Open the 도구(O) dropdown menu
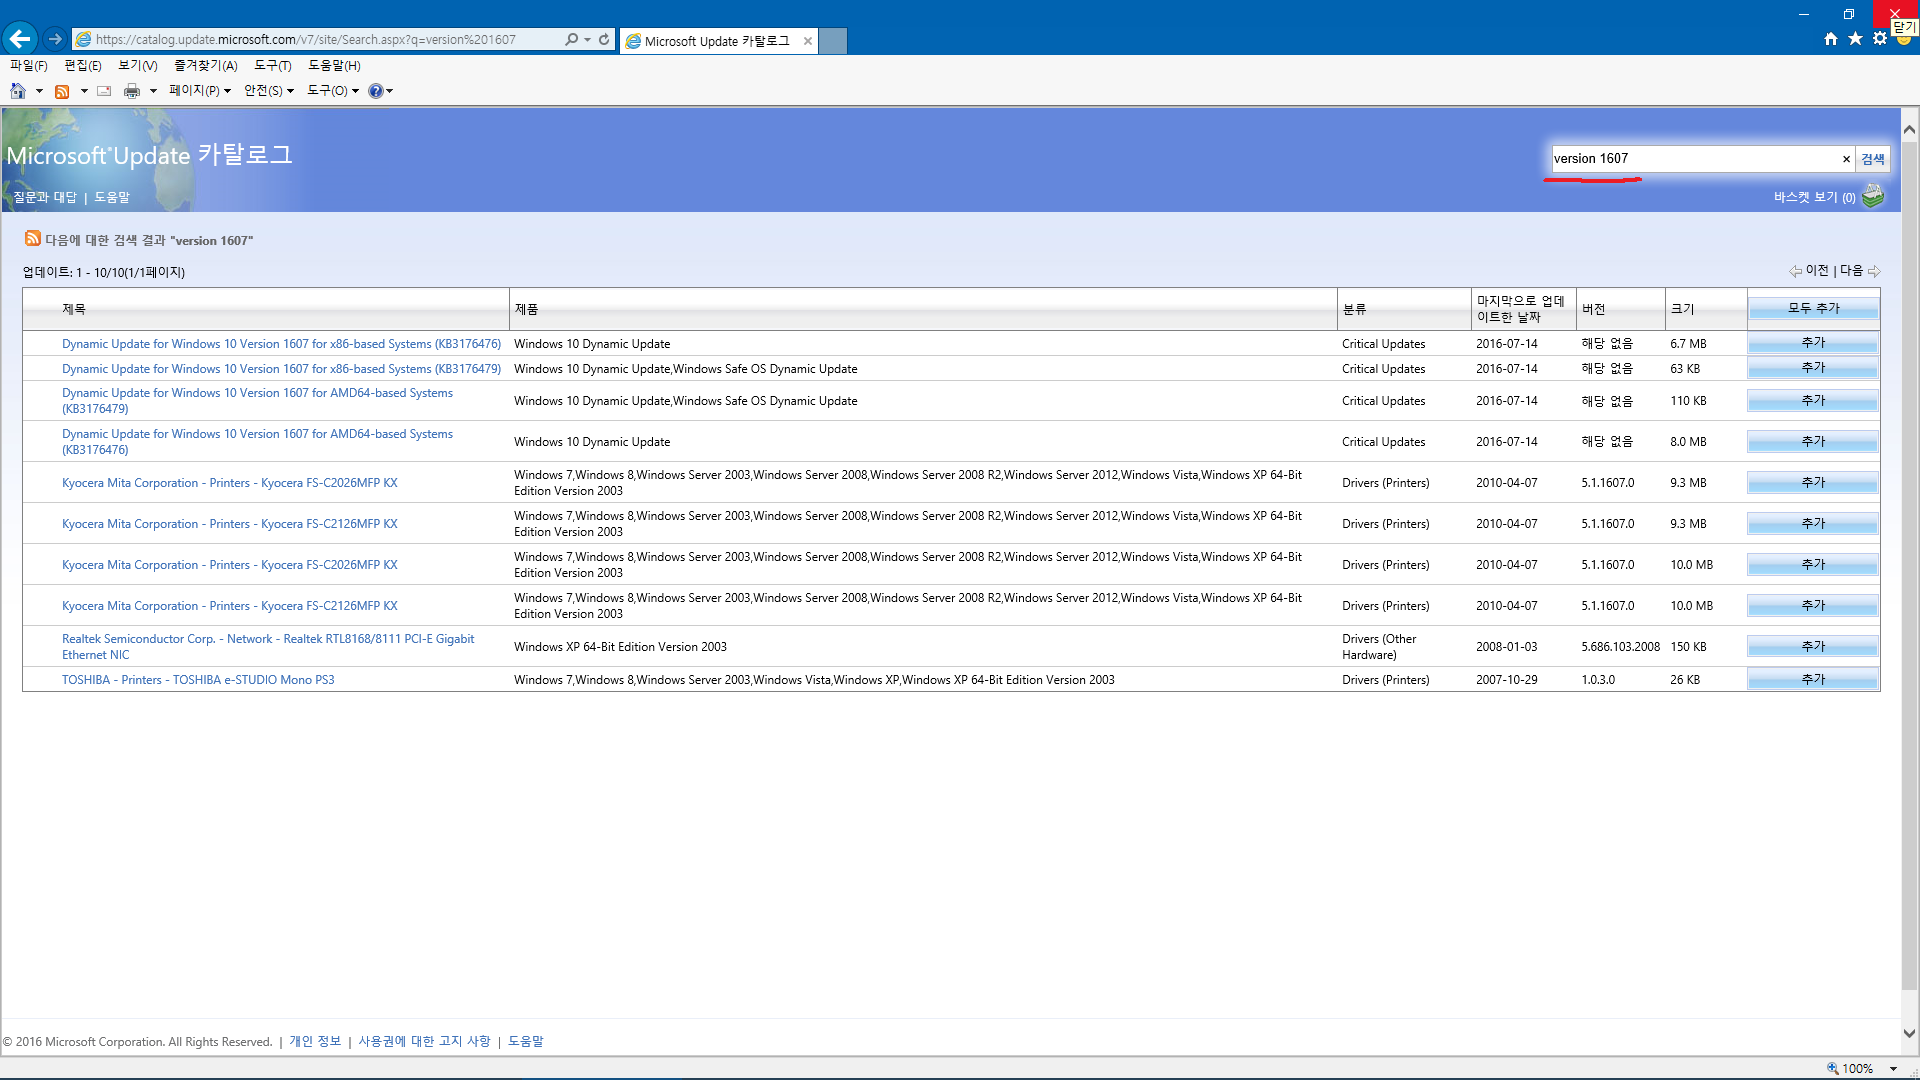The height and width of the screenshot is (1080, 1920). pyautogui.click(x=333, y=91)
